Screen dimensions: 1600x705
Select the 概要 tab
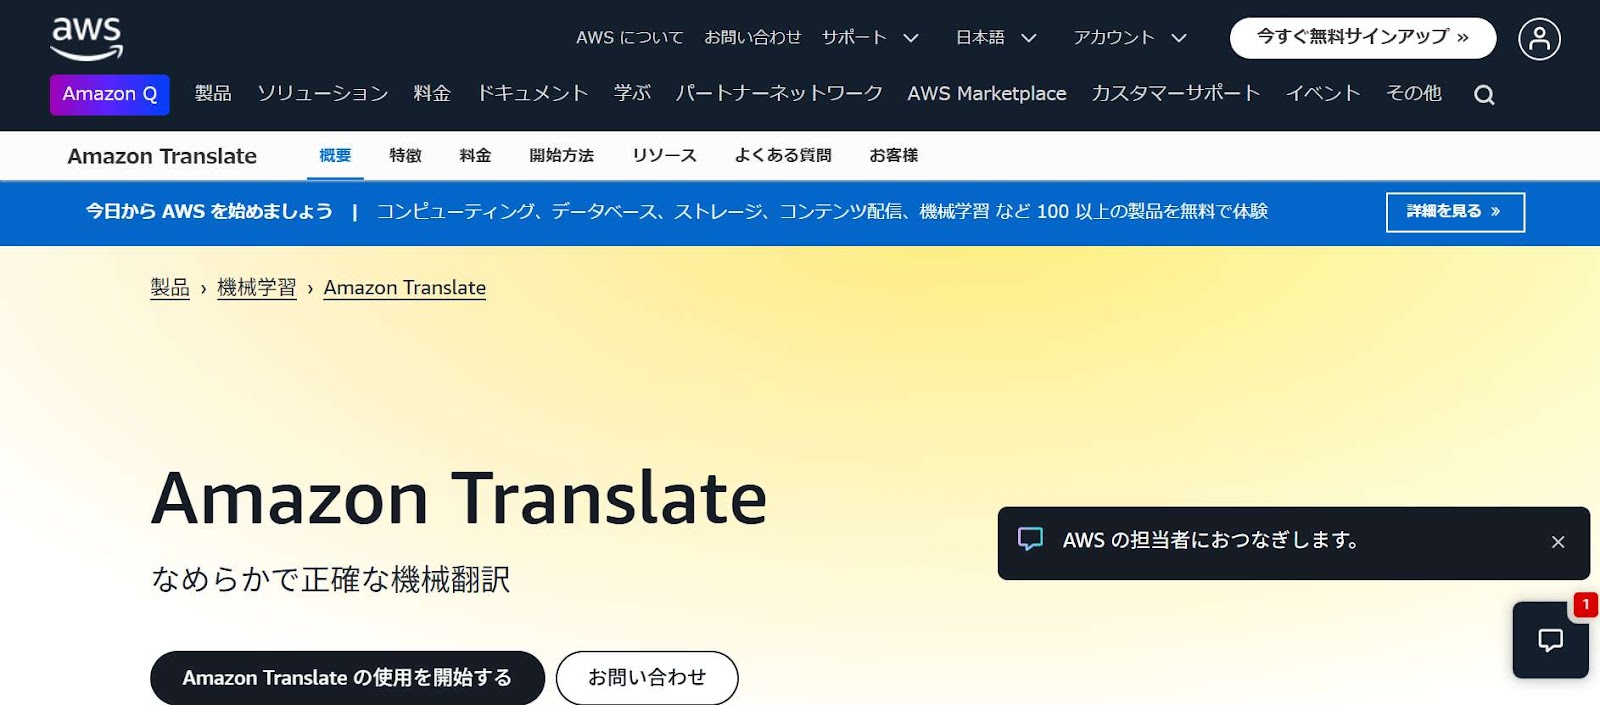[335, 156]
